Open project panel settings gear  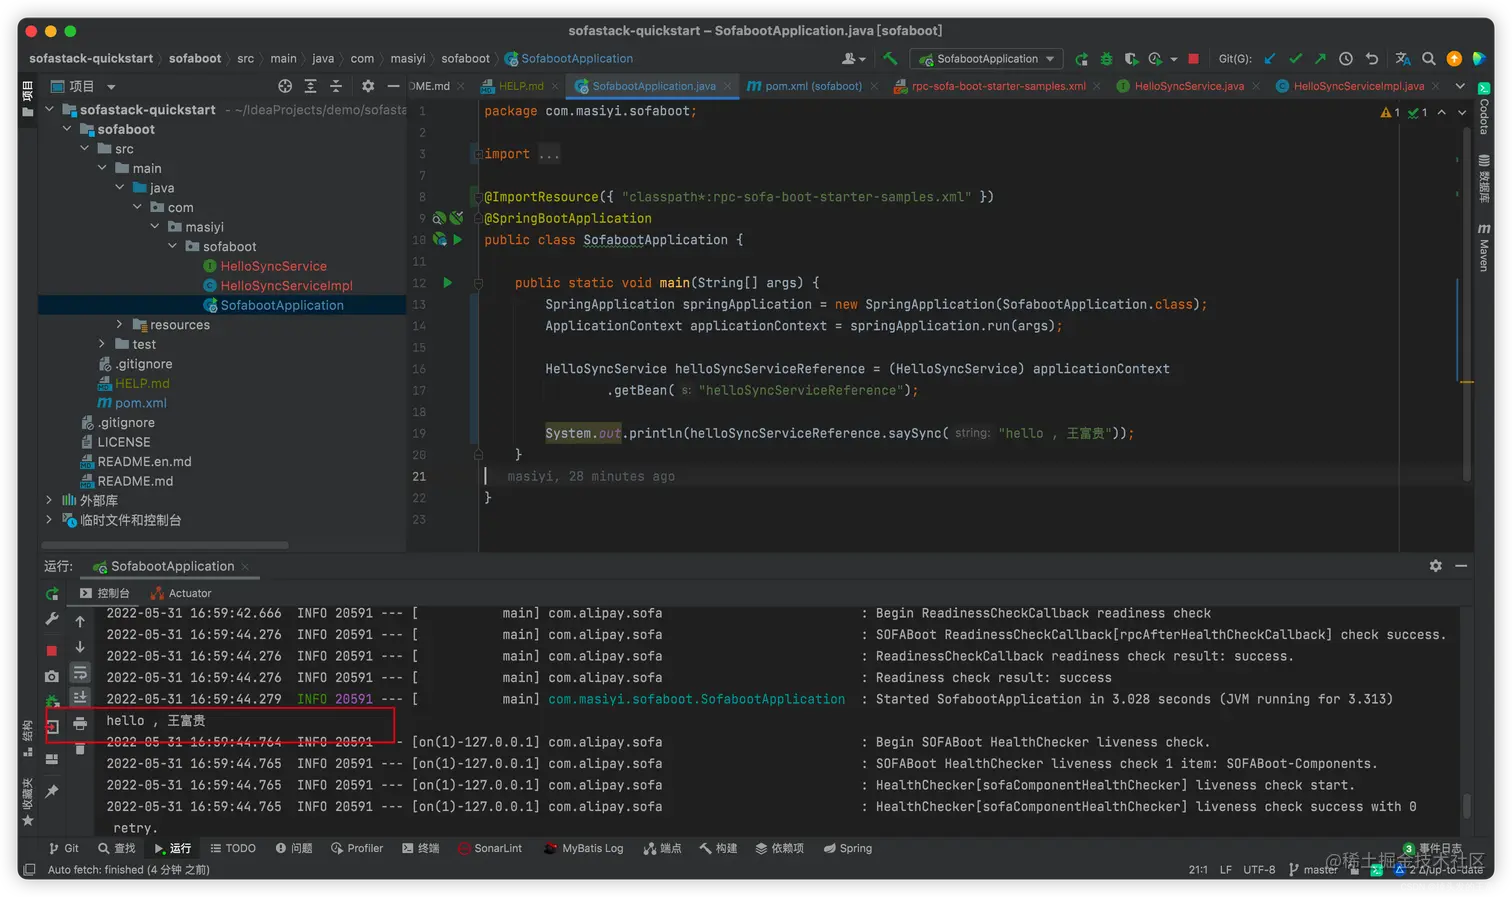click(368, 86)
